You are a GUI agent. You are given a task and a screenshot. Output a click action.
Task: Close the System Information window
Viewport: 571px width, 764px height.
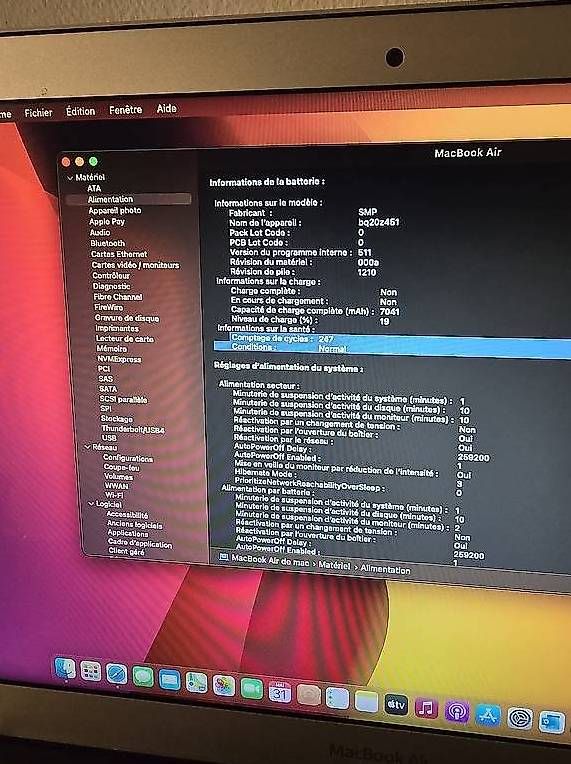coord(66,162)
